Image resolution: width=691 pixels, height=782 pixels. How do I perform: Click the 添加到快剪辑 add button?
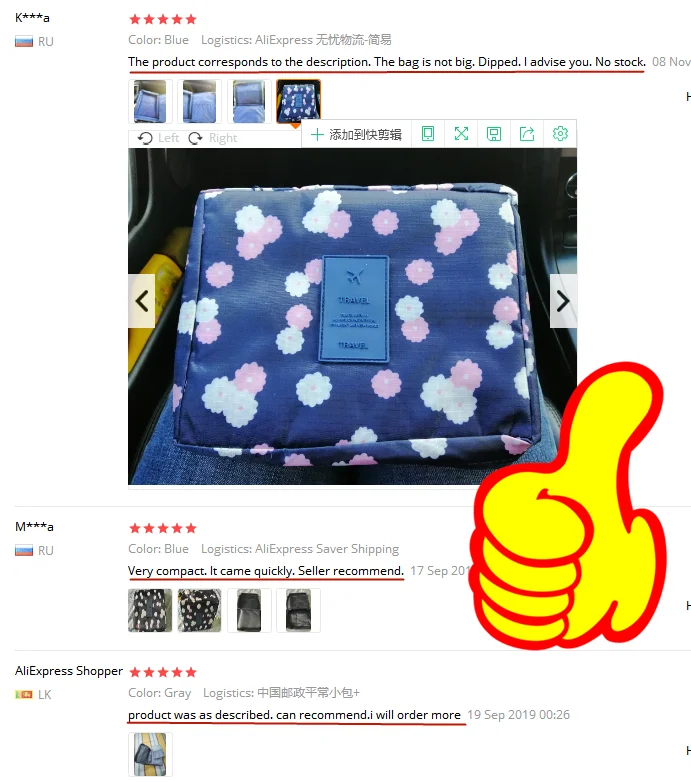click(356, 134)
